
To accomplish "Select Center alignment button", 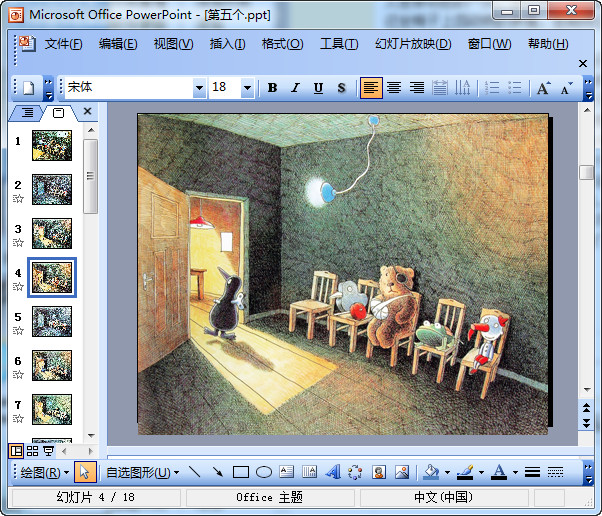I will pyautogui.click(x=394, y=88).
